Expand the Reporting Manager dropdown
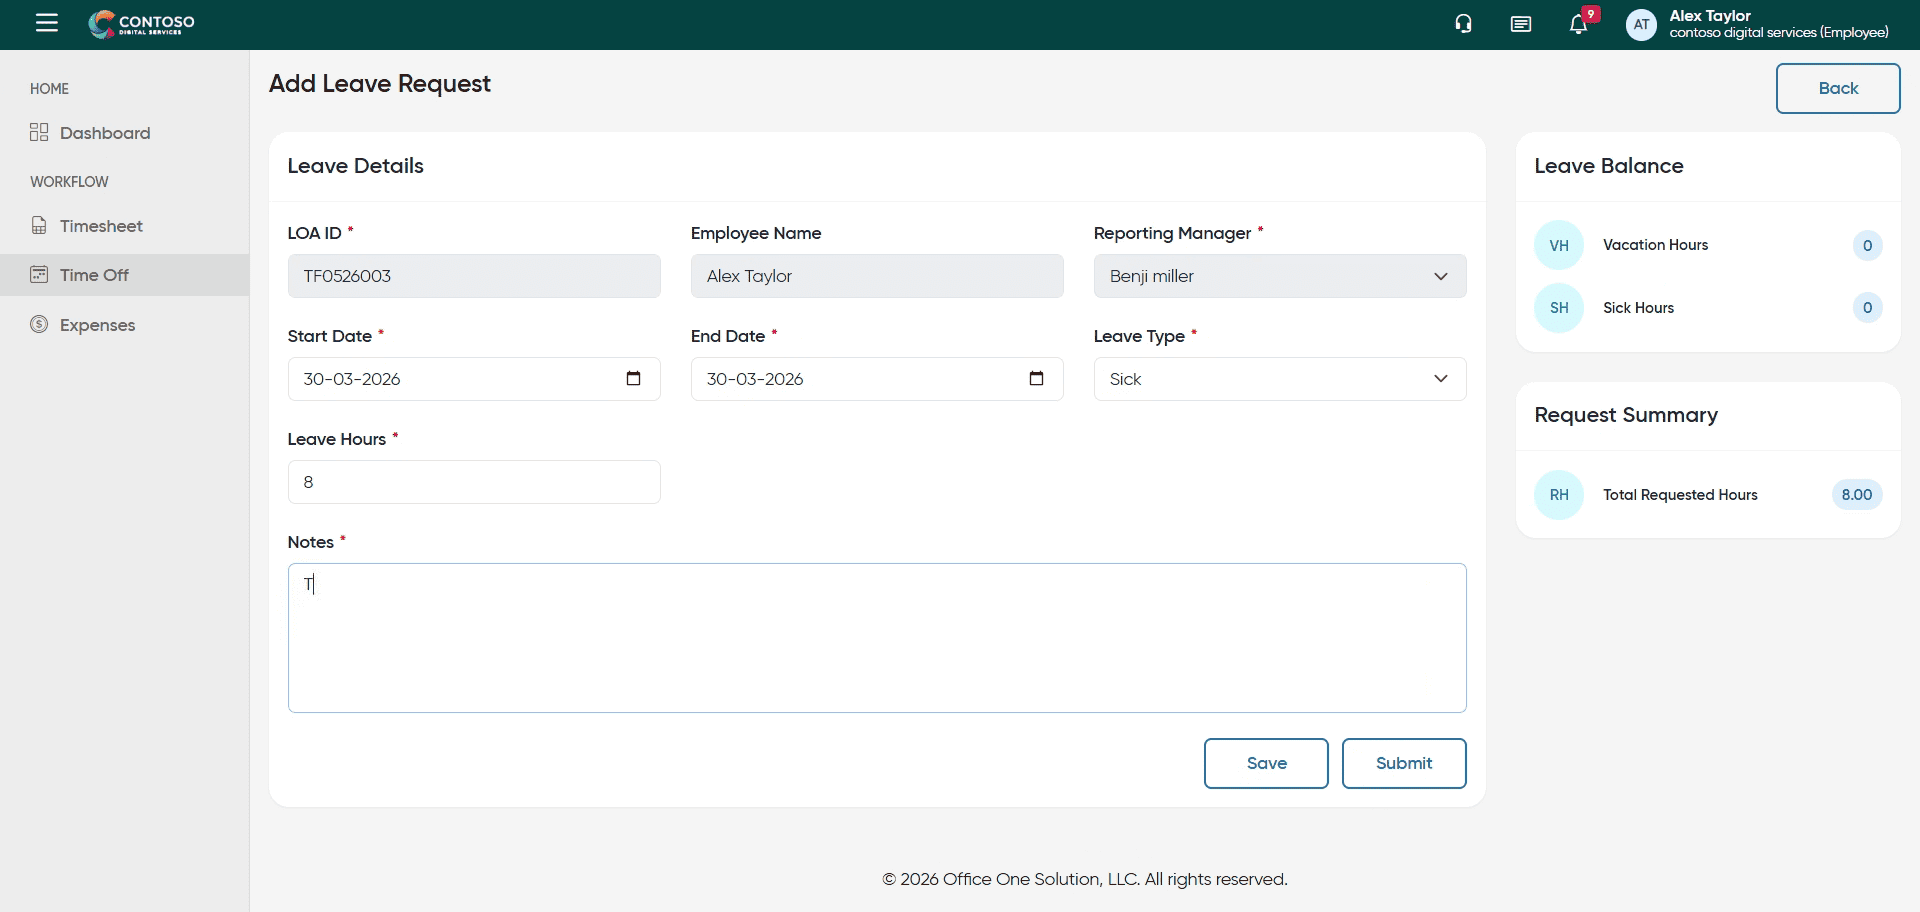Viewport: 1920px width, 912px height. 1279,276
